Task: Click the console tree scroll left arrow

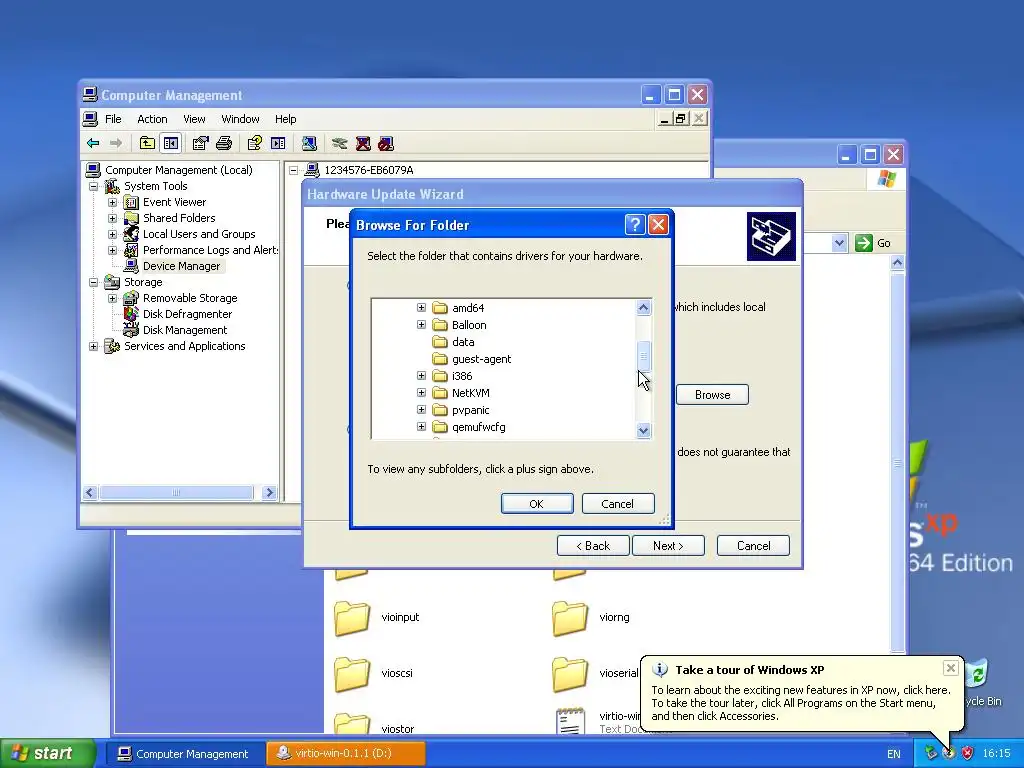Action: 90,492
